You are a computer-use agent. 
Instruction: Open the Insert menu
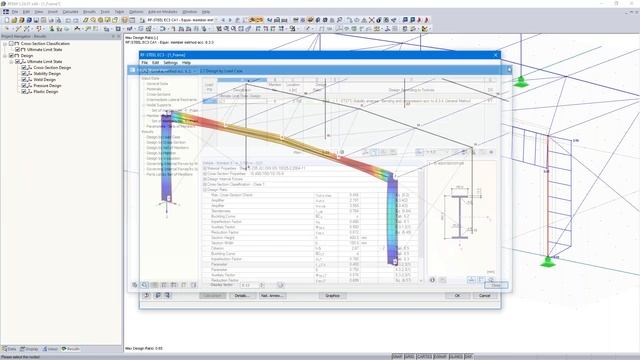point(53,12)
